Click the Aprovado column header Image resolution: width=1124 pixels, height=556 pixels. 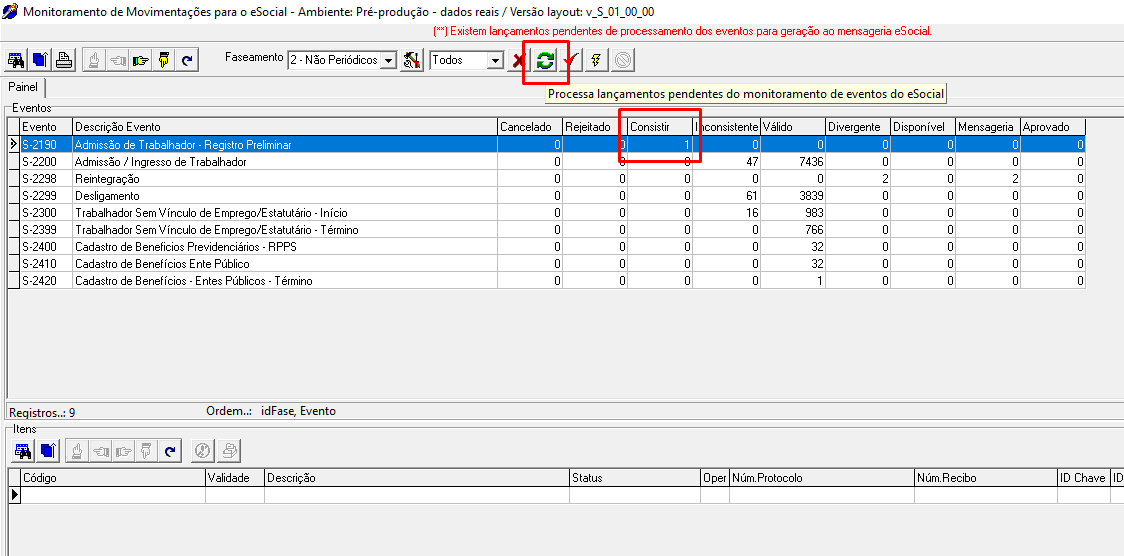tap(1052, 127)
